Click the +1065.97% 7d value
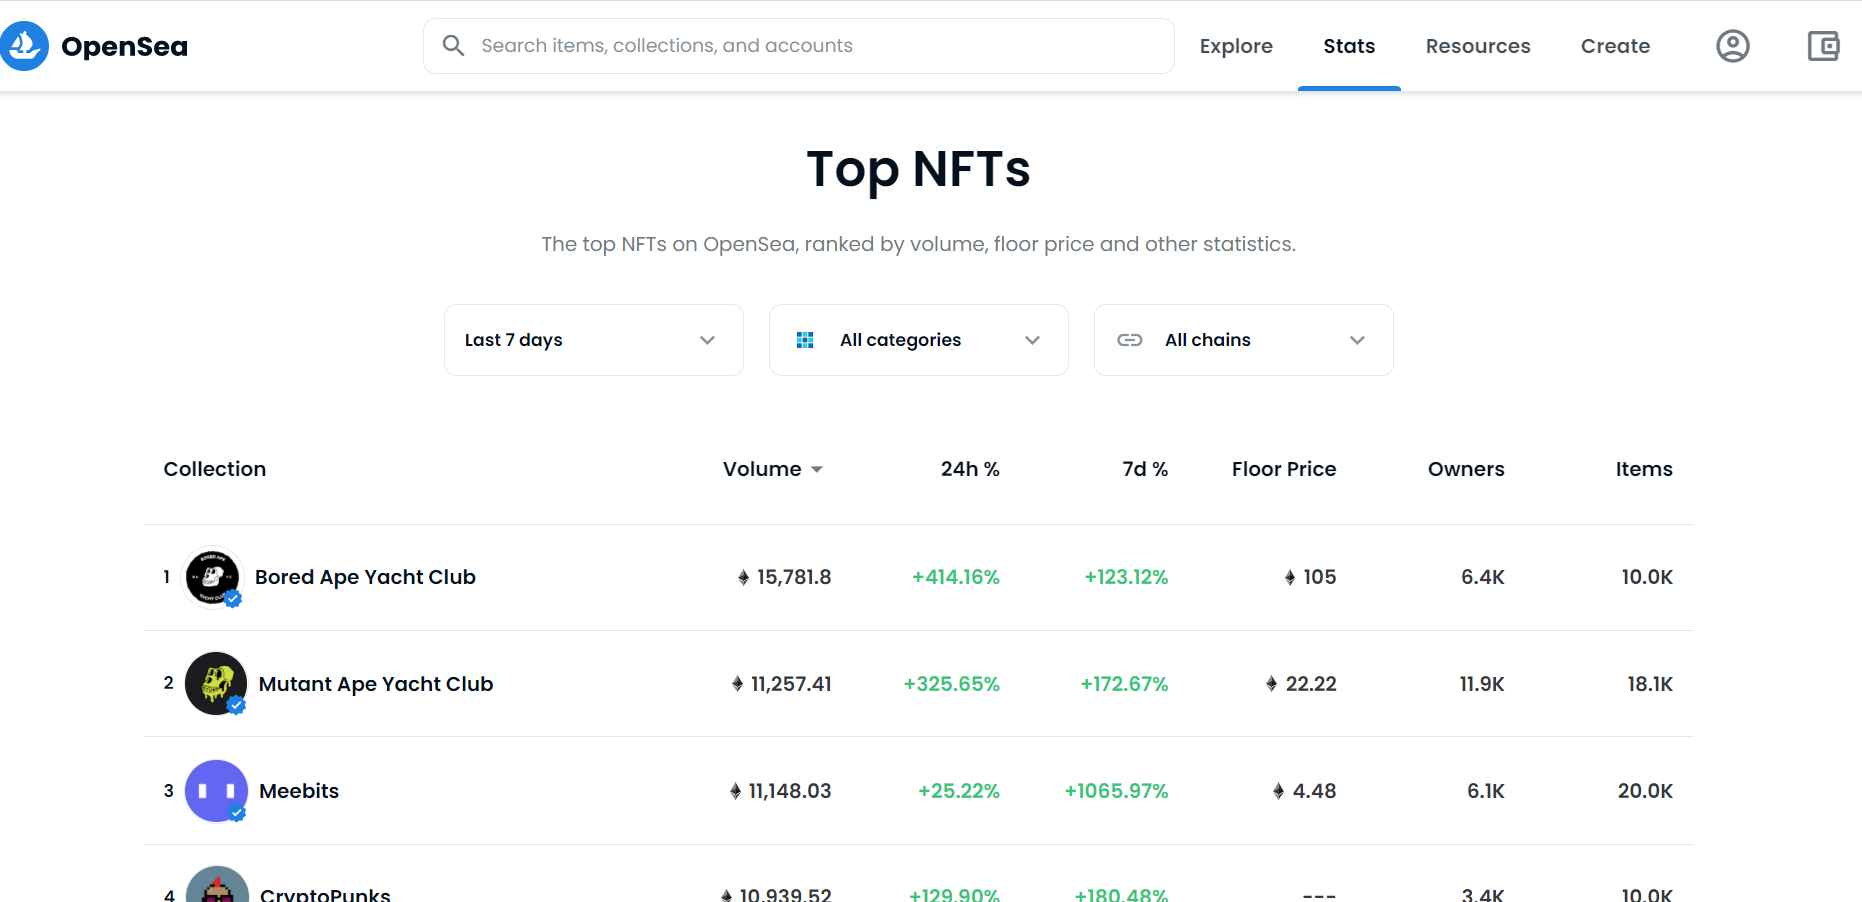1862x902 pixels. [x=1116, y=791]
